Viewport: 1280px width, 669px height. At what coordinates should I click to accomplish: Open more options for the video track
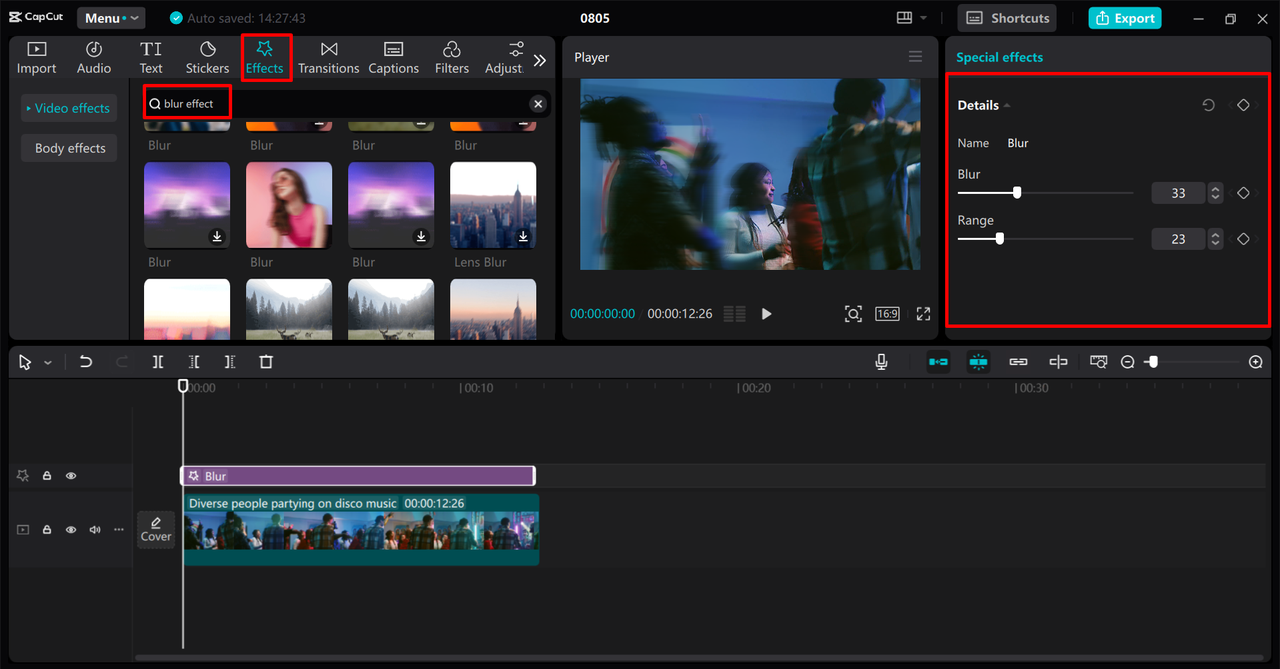119,530
